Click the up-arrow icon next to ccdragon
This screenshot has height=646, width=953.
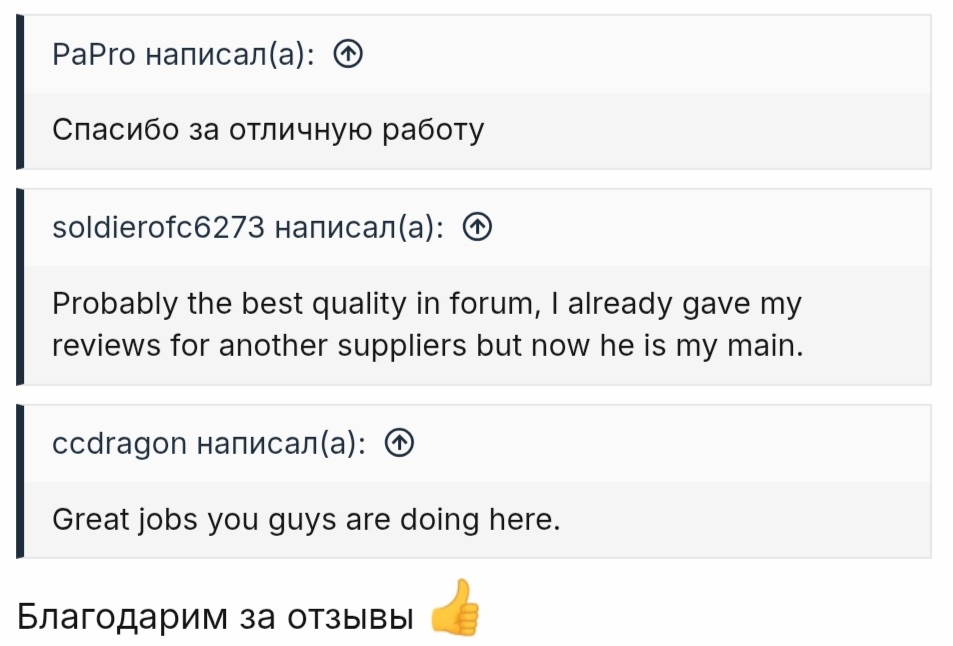399,443
